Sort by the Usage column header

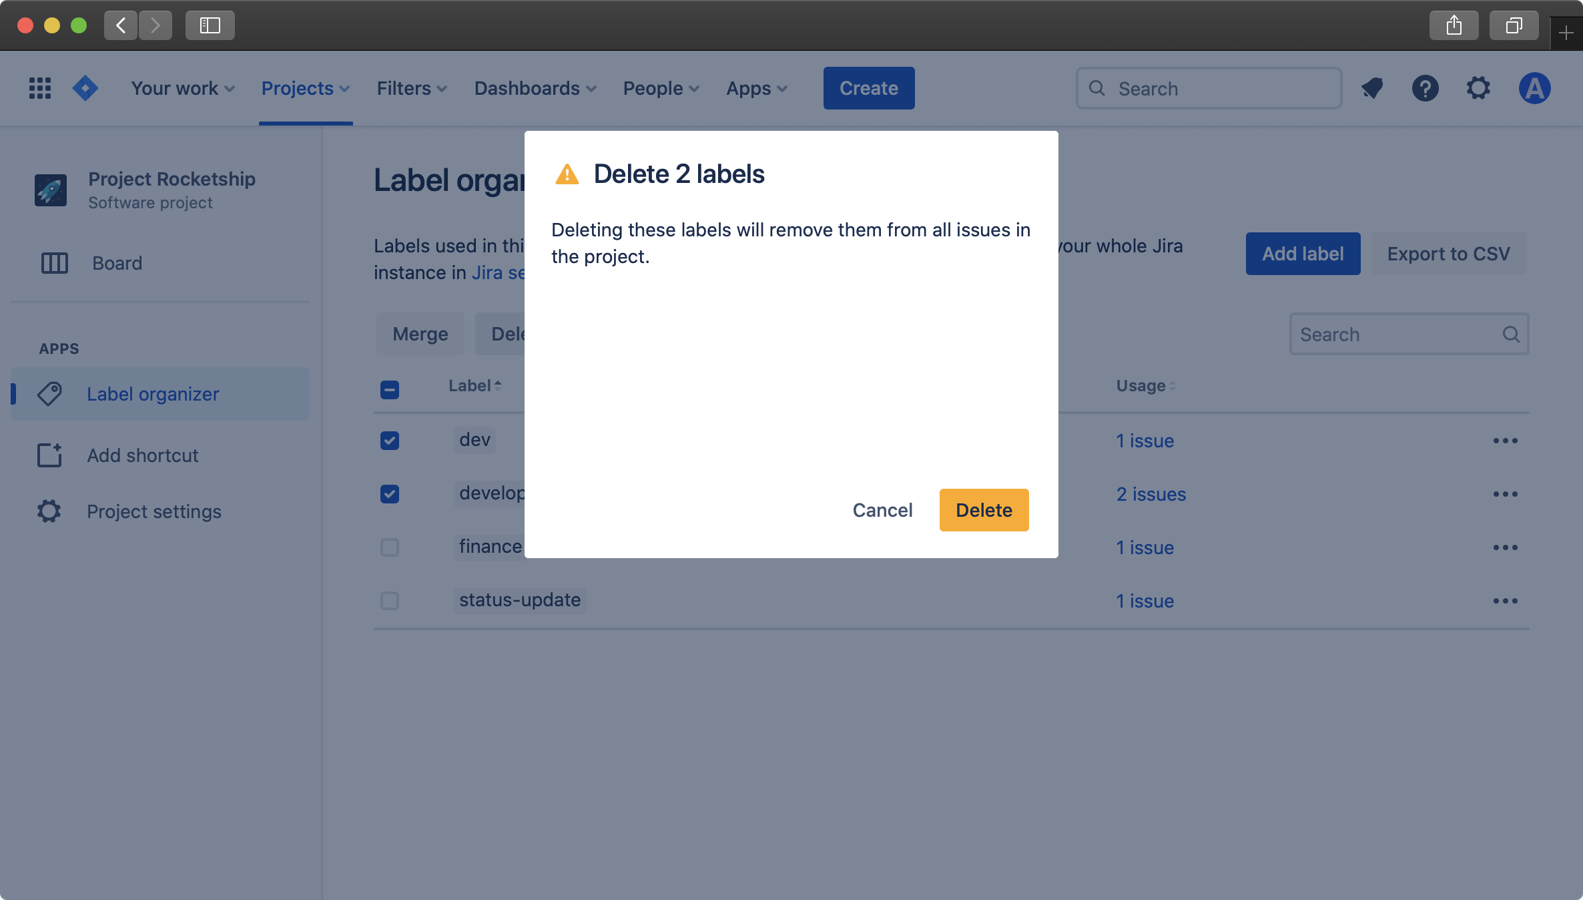coord(1146,386)
